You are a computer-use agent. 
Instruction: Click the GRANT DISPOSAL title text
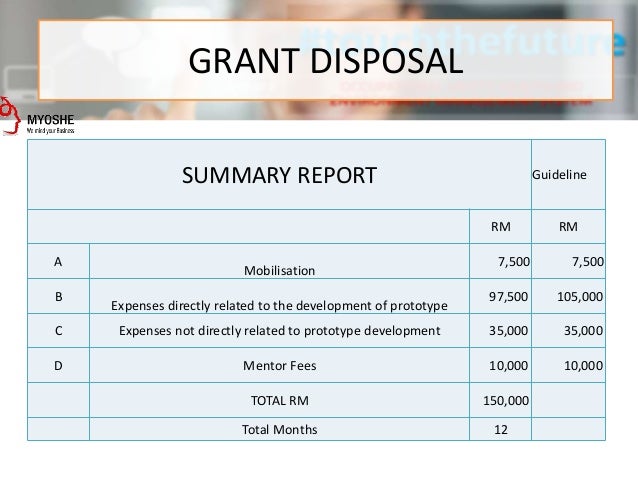pos(326,61)
